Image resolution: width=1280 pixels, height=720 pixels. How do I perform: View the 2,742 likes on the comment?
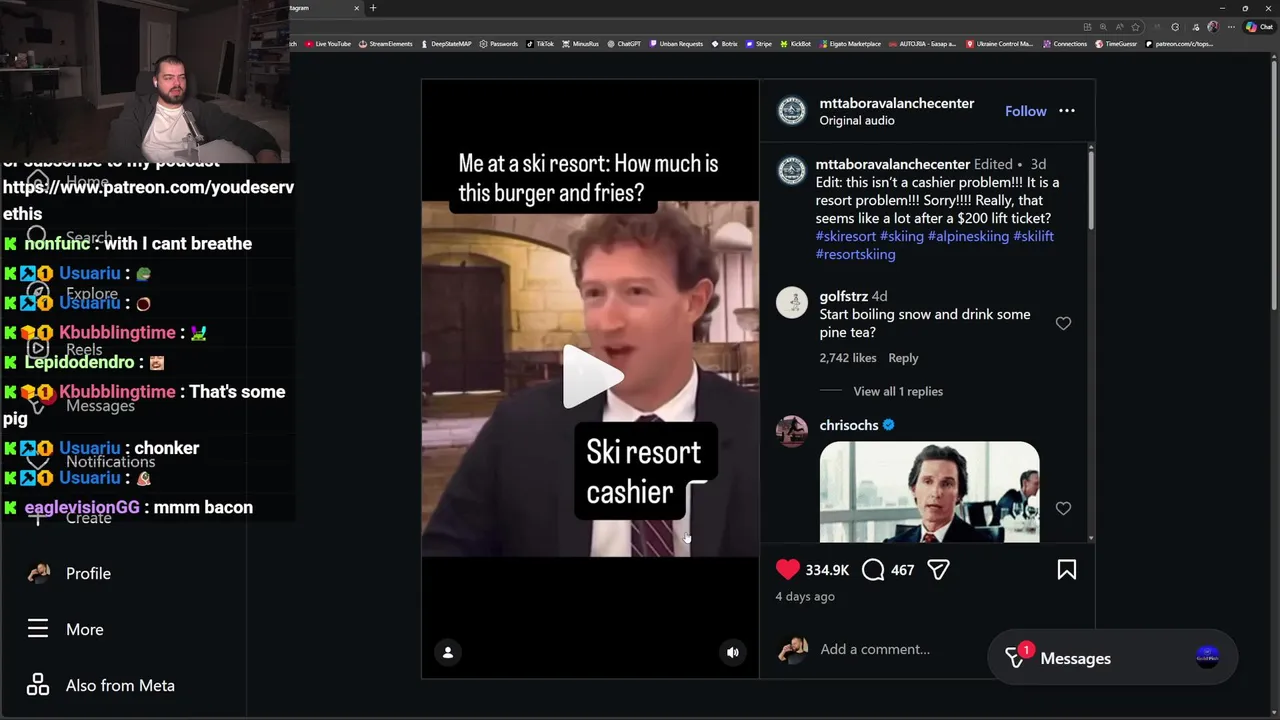coord(848,358)
